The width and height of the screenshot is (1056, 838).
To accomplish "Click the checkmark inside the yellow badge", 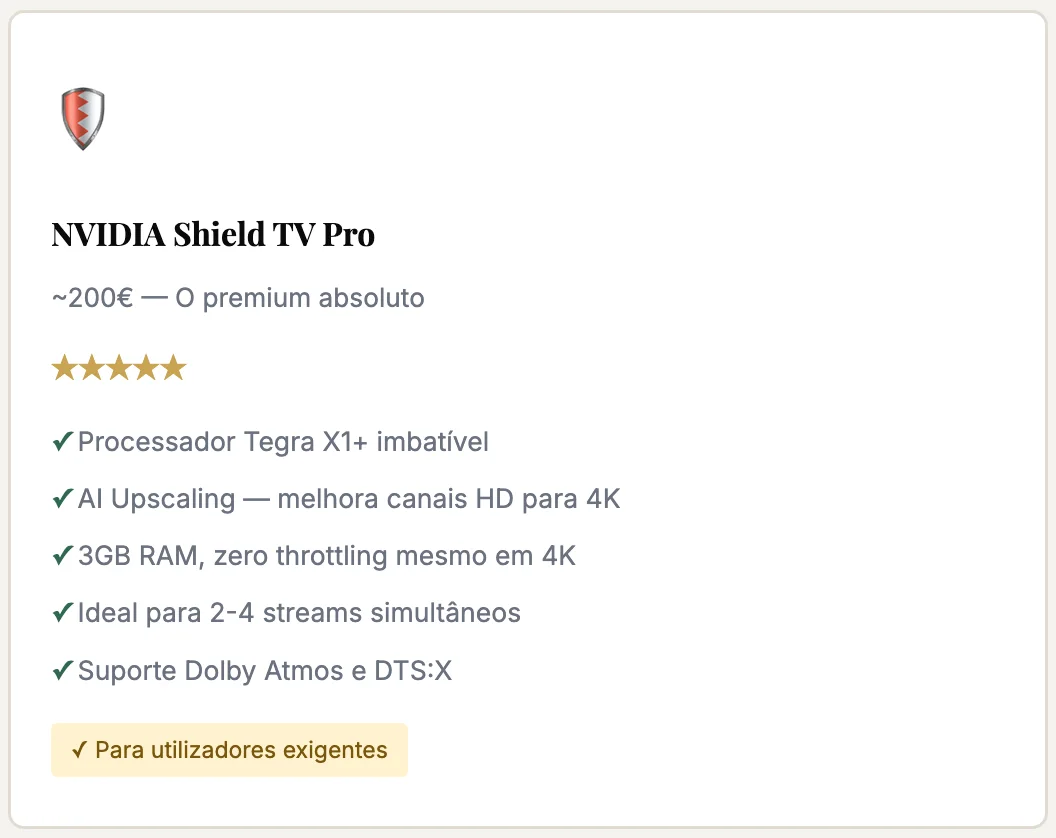I will coord(80,750).
